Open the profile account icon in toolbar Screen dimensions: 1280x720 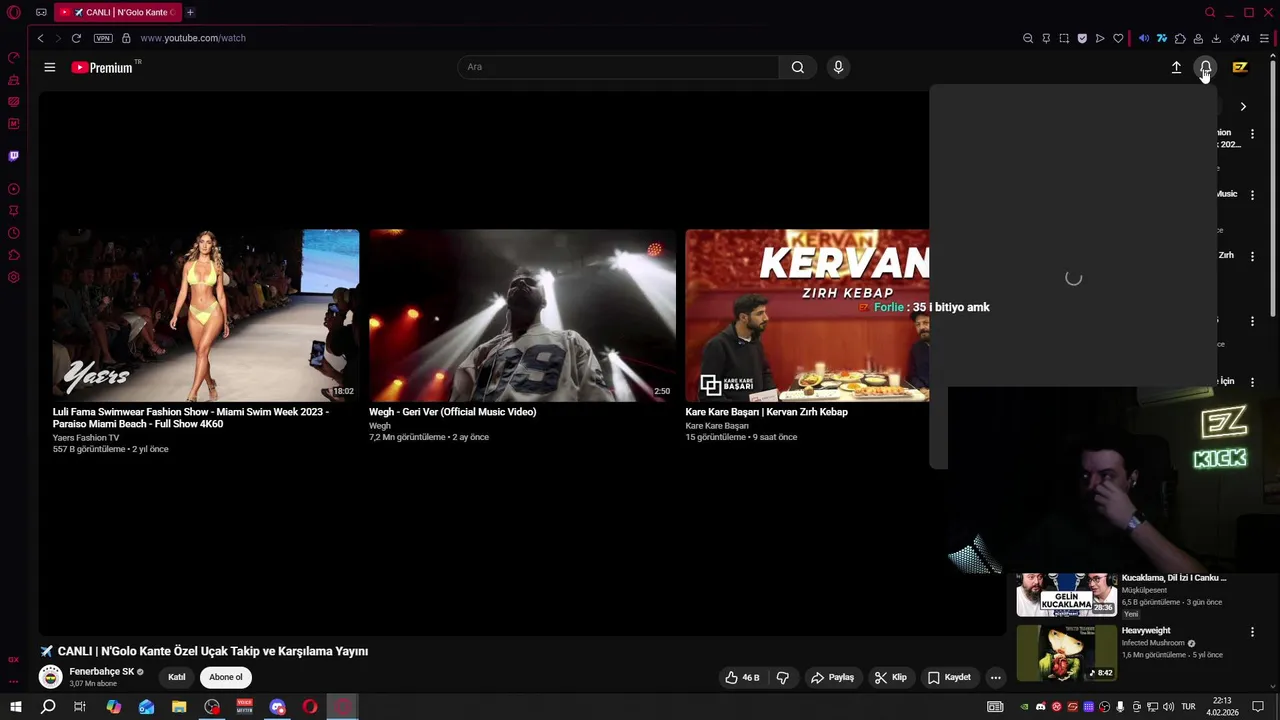(x=1198, y=38)
